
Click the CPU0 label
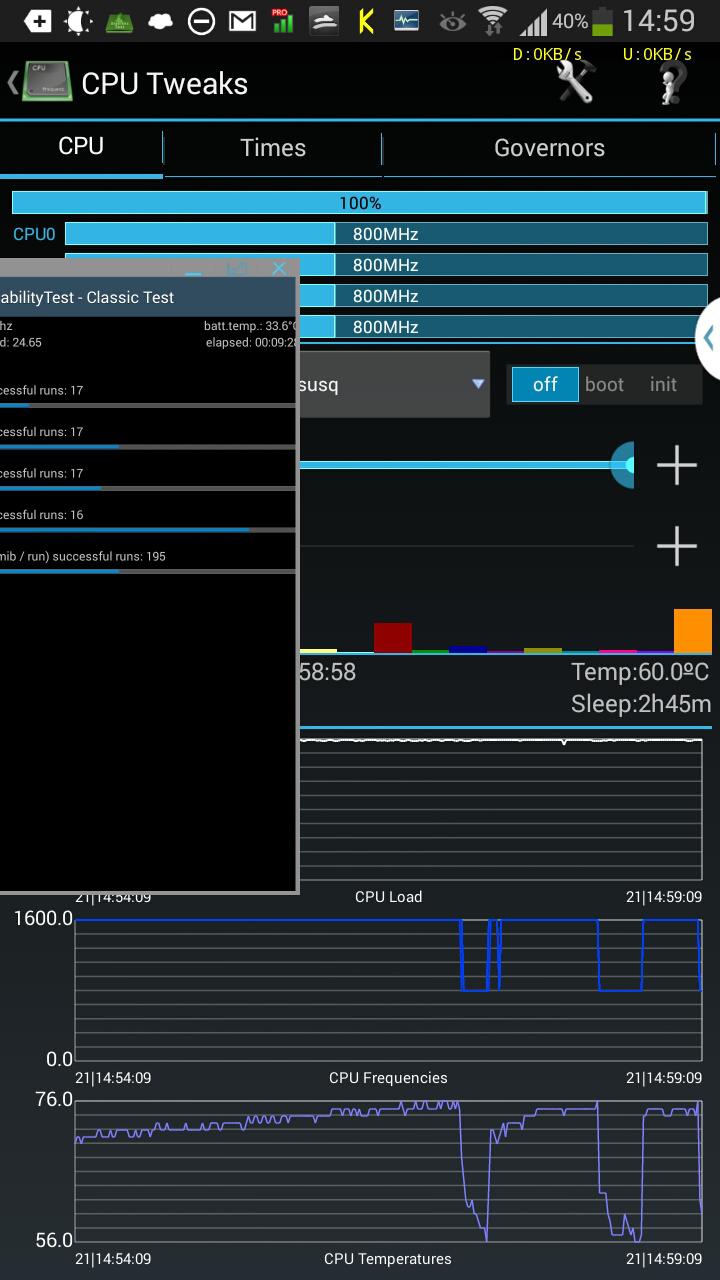pyautogui.click(x=34, y=234)
